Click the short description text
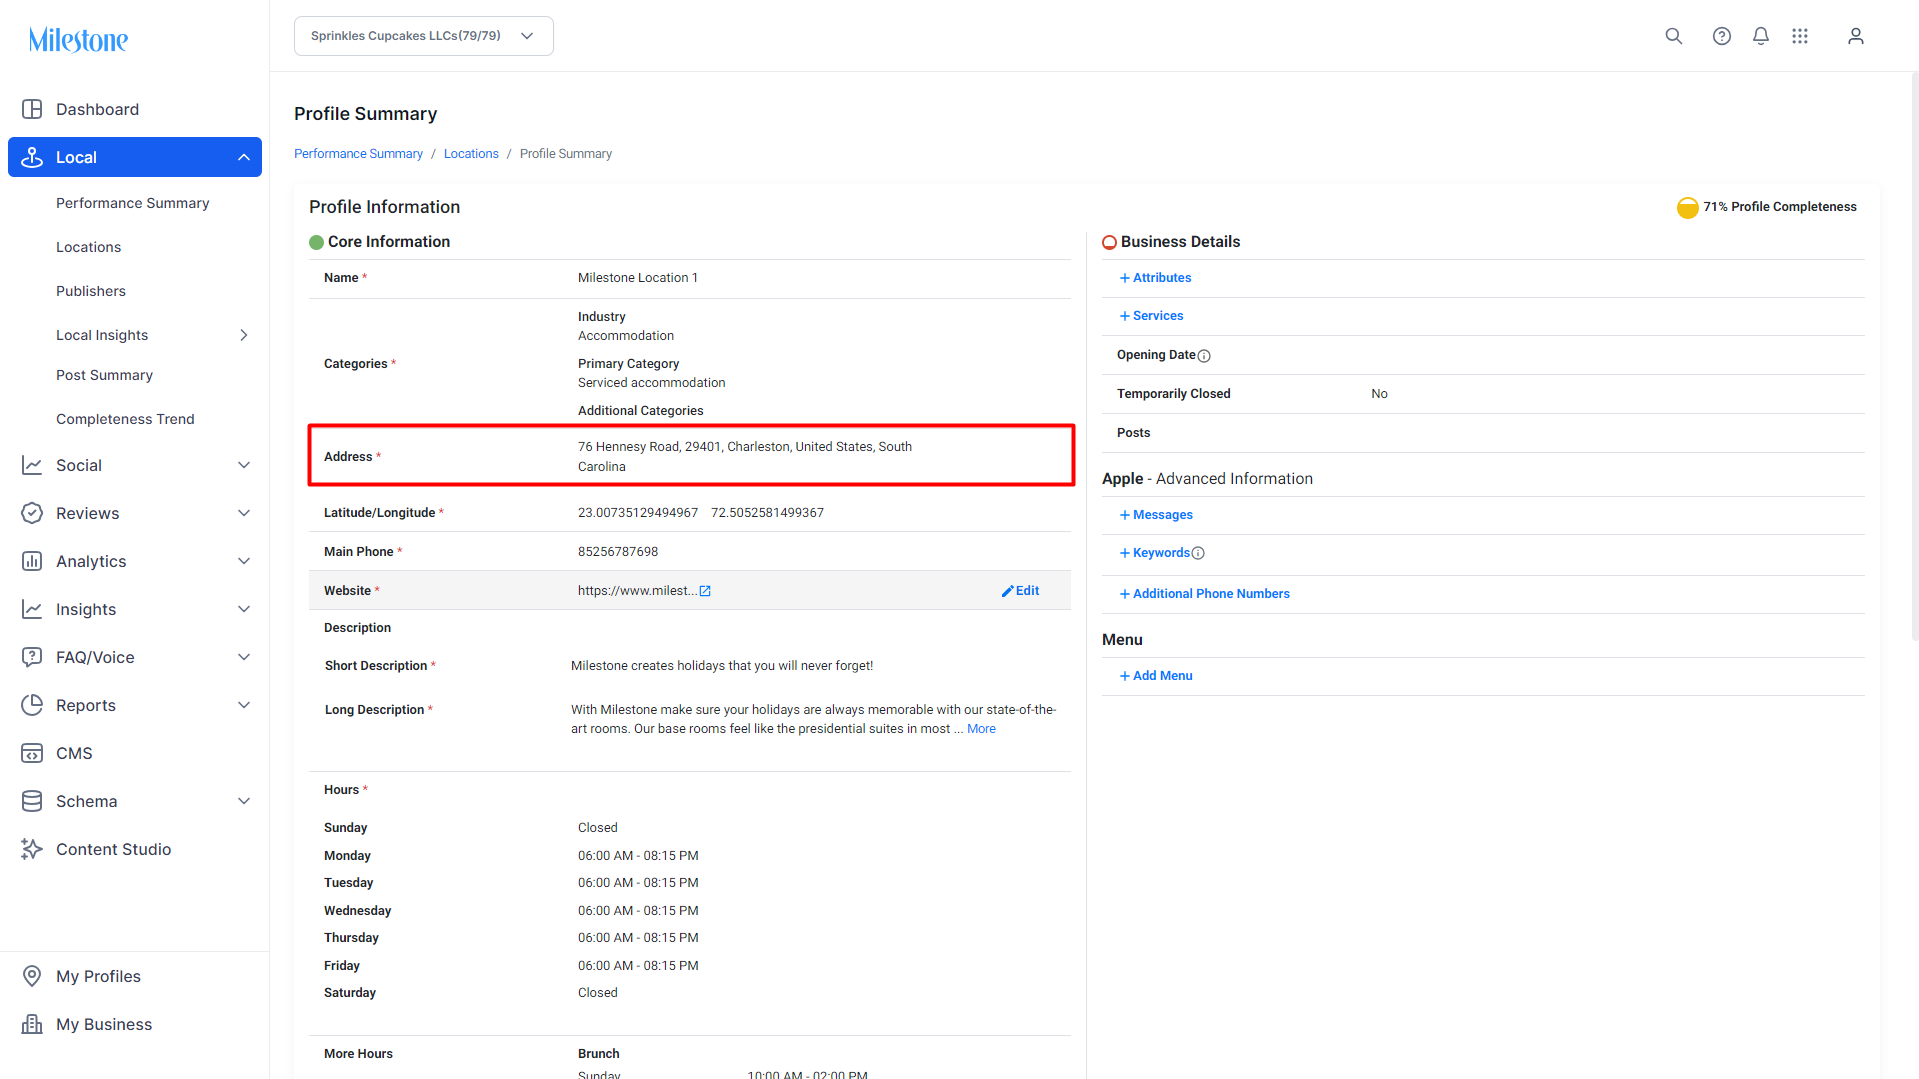Image resolution: width=1919 pixels, height=1079 pixels. point(722,666)
